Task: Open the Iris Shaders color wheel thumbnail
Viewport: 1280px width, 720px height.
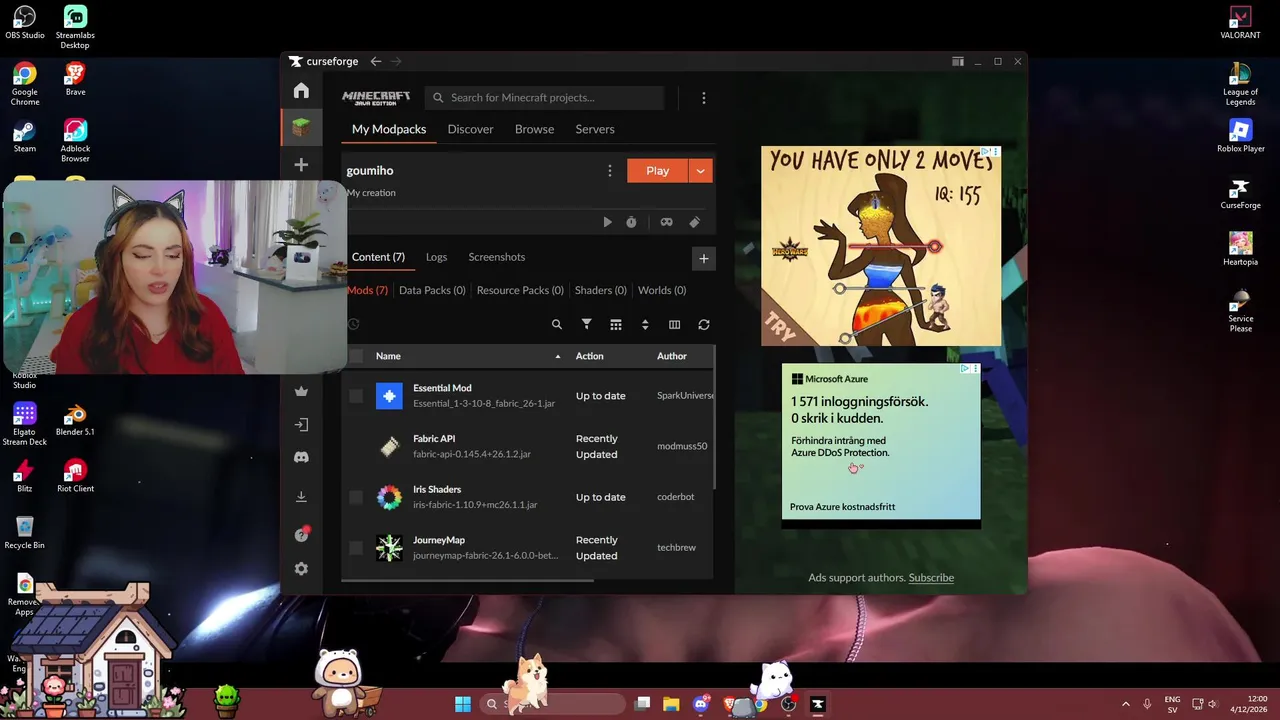Action: tap(389, 497)
